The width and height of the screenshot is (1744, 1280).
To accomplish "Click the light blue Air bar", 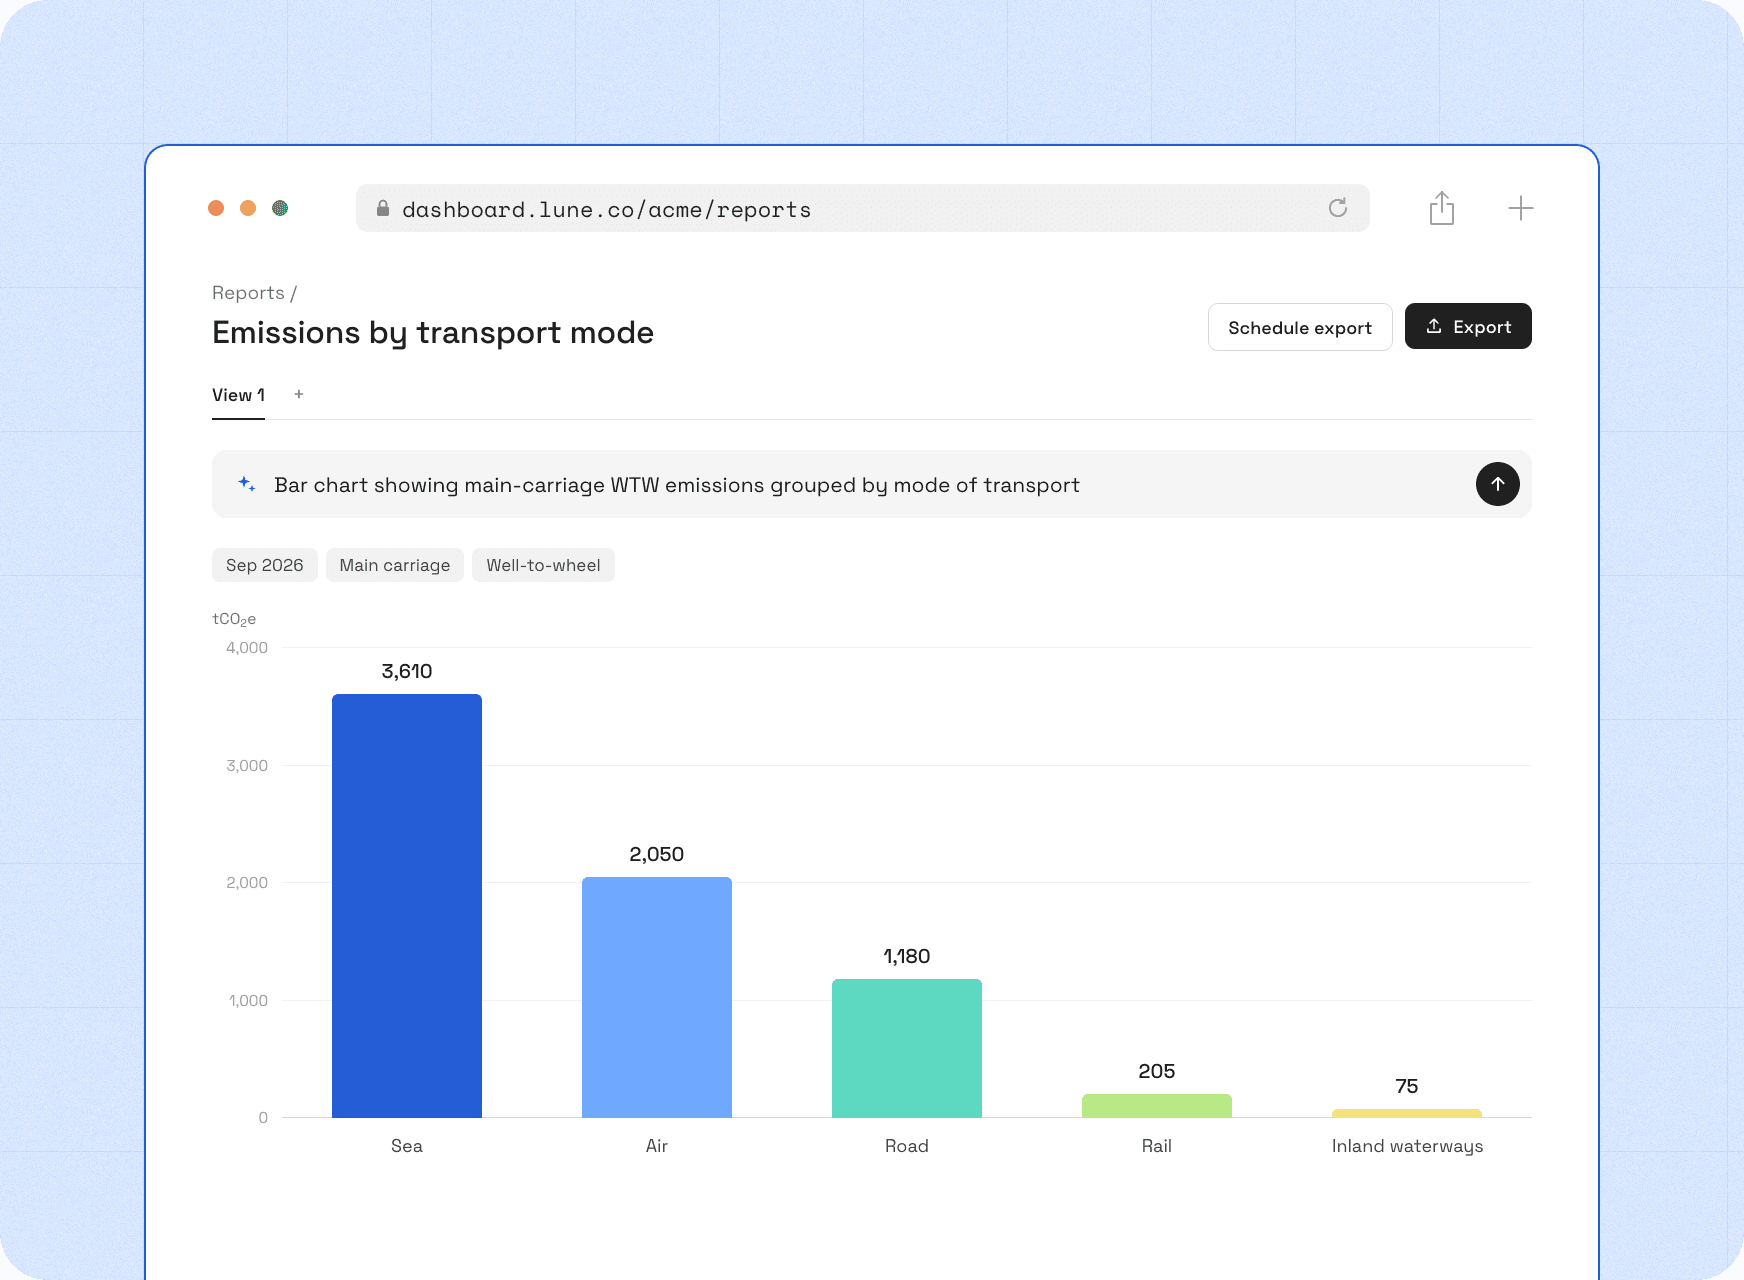I will click(657, 997).
